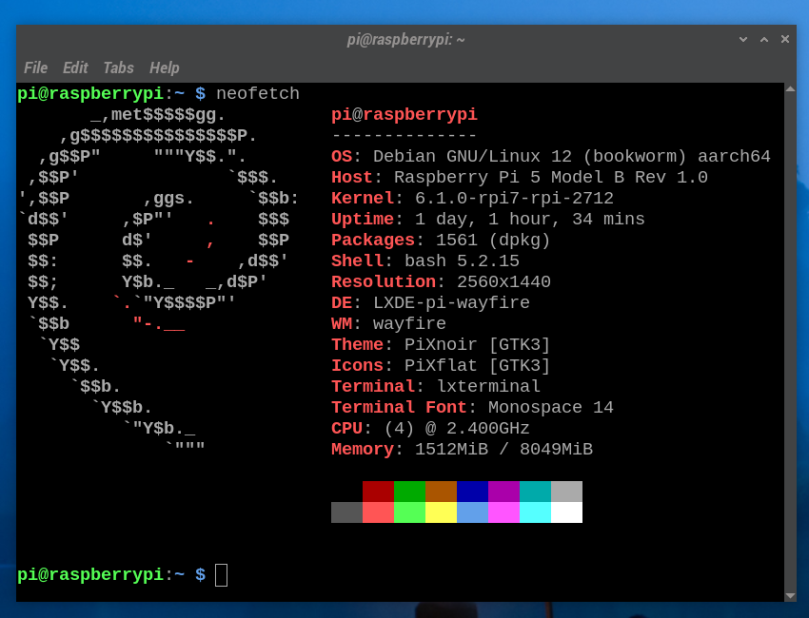Viewport: 809px width, 618px height.
Task: Open the Help menu
Action: pos(165,68)
